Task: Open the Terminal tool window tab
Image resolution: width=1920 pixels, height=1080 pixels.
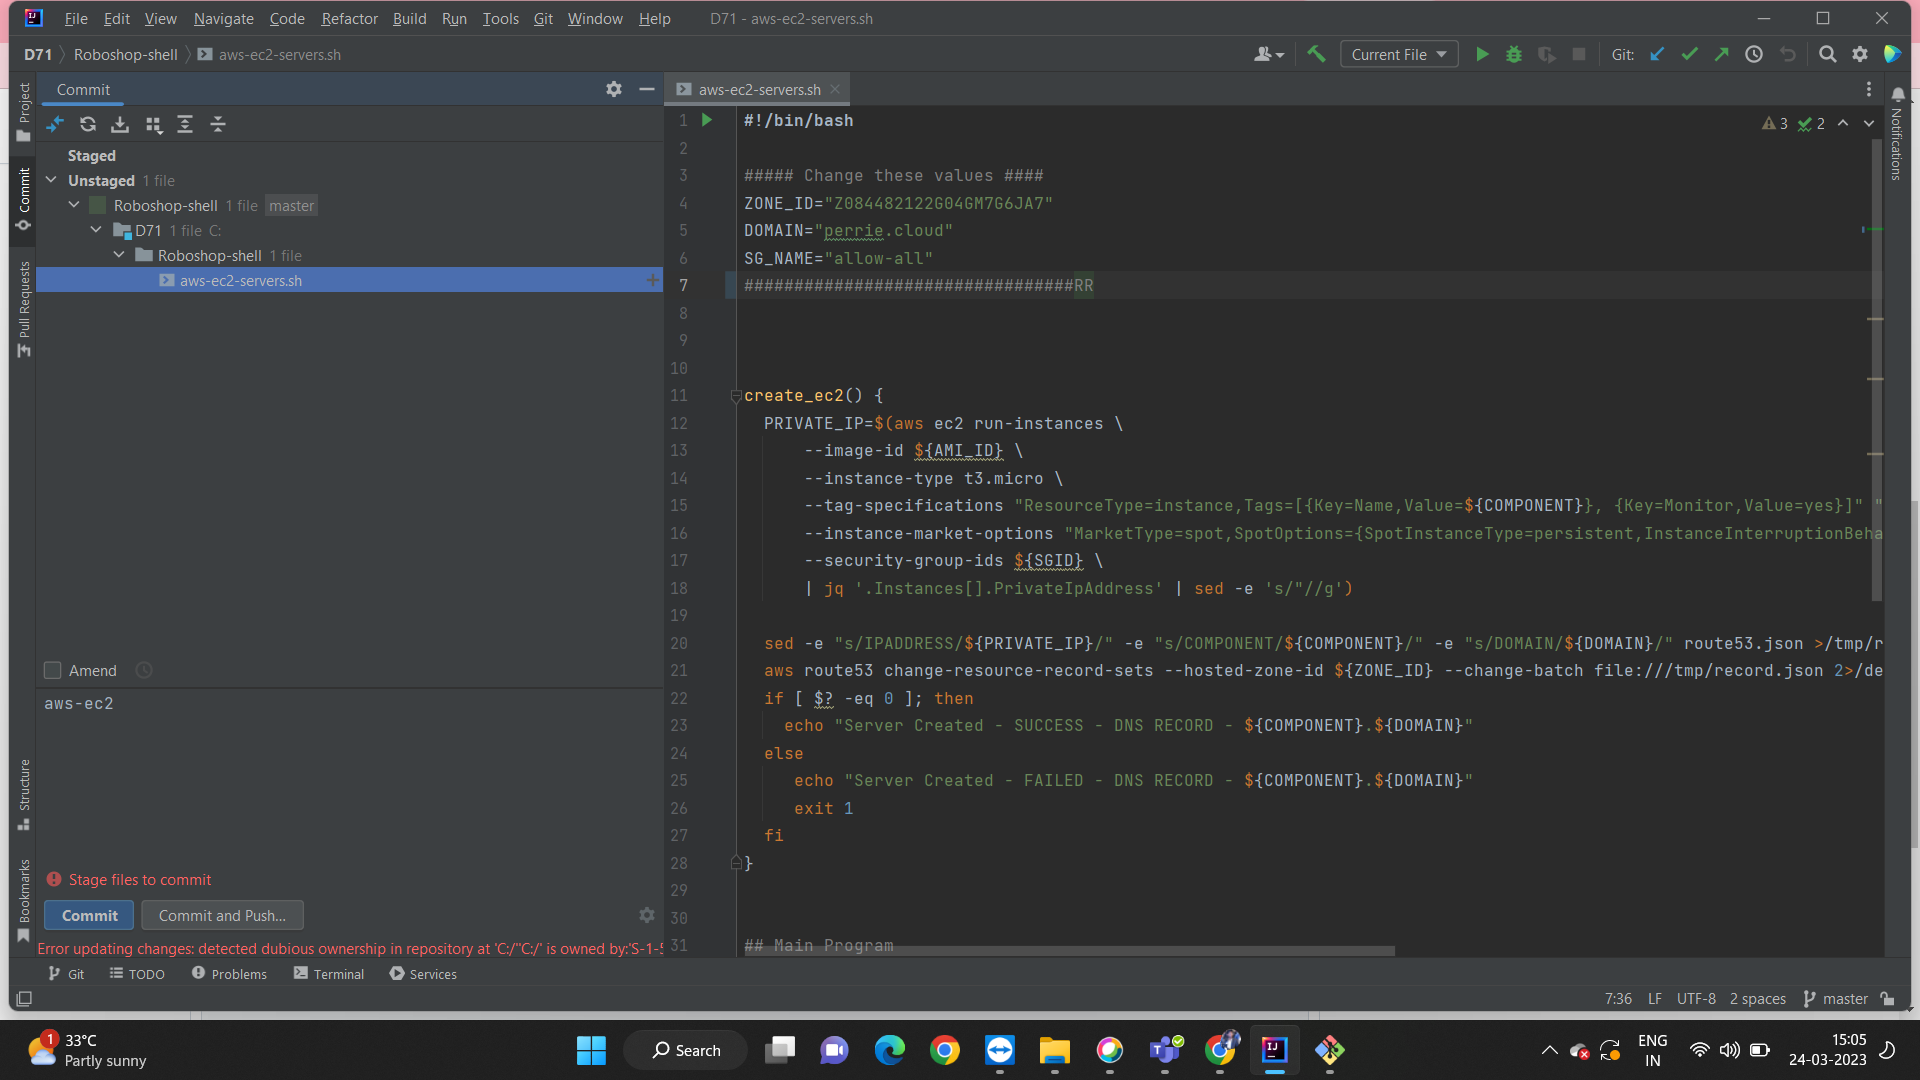Action: click(329, 974)
